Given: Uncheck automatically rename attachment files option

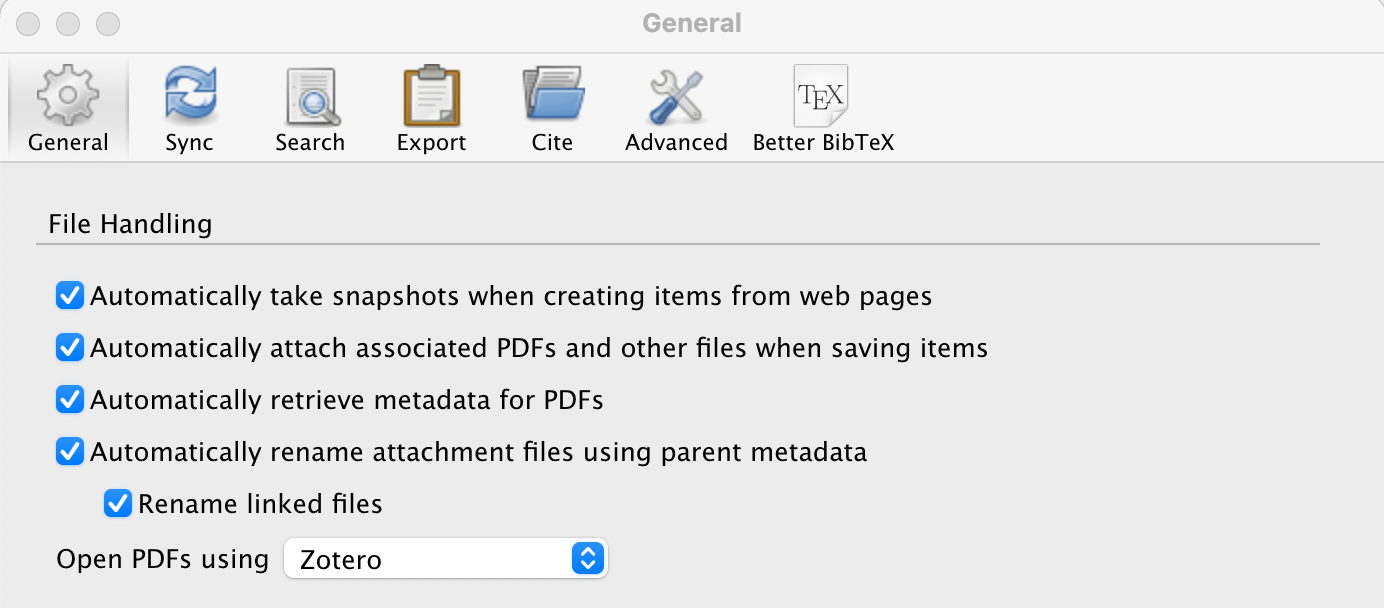Looking at the screenshot, I should click(70, 452).
